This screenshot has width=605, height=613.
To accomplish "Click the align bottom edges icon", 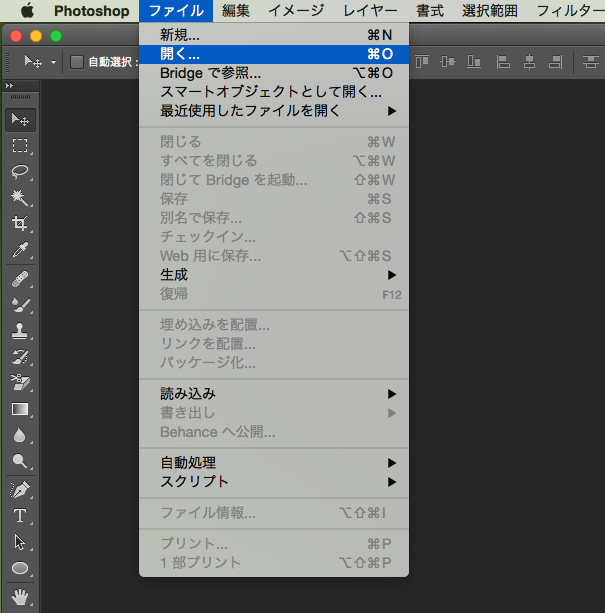I will [x=474, y=62].
